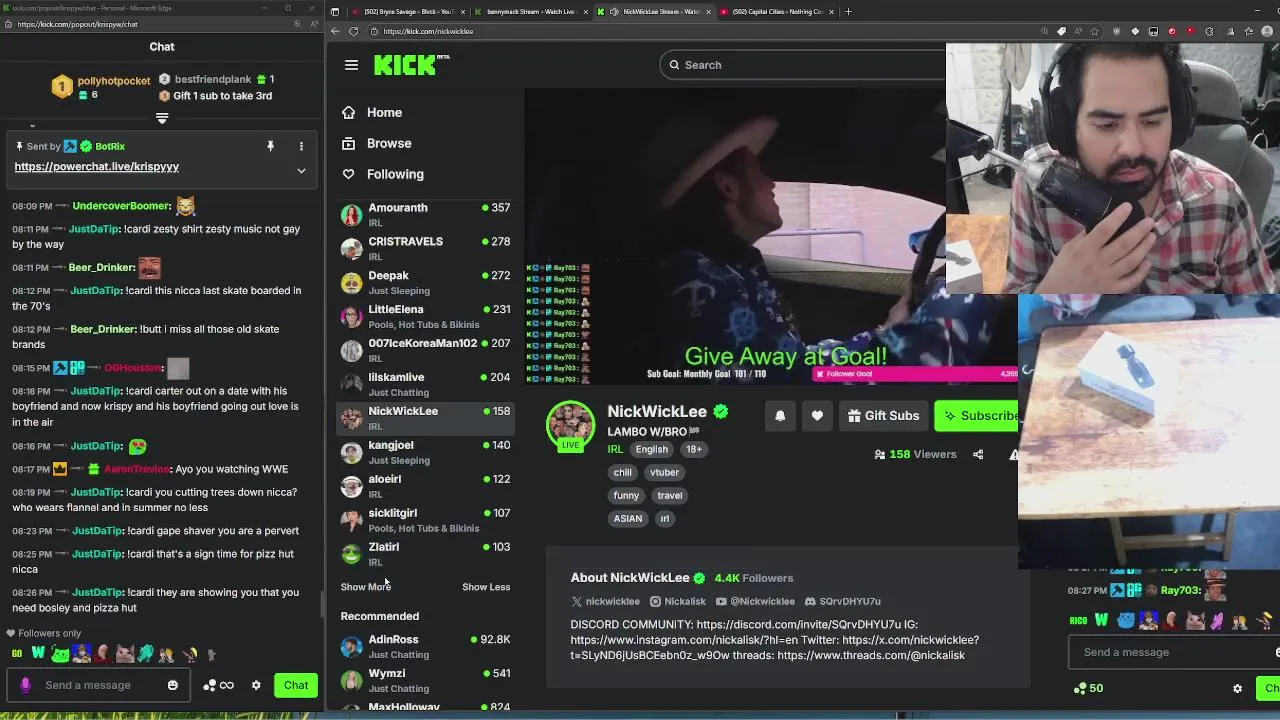Viewport: 1280px width, 720px height.
Task: Click the Gift Subs button
Action: pyautogui.click(x=883, y=416)
